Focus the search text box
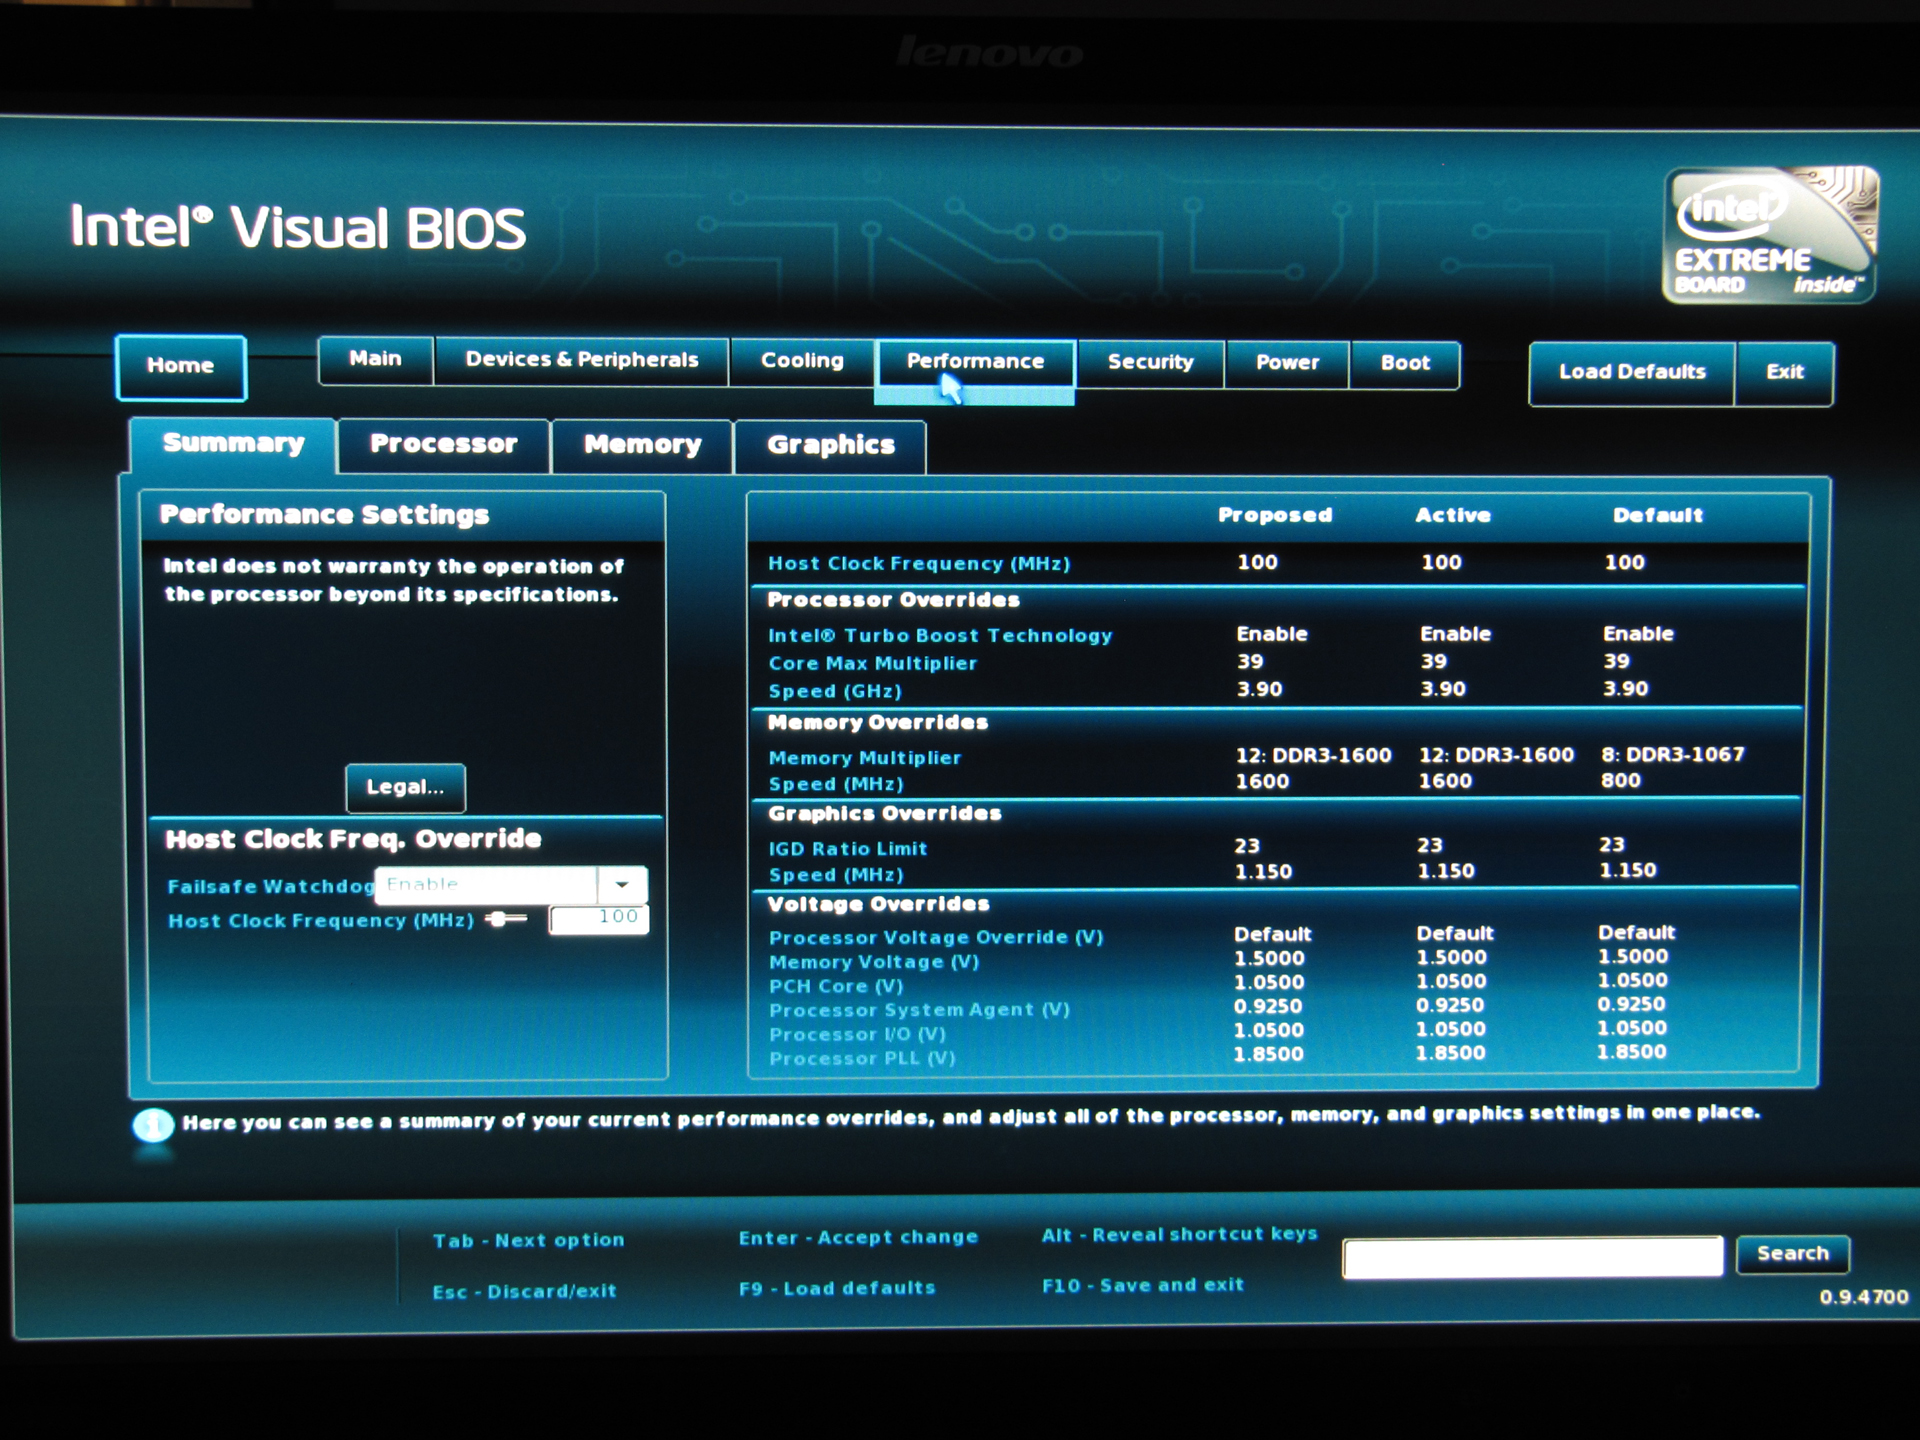Image resolution: width=1920 pixels, height=1440 pixels. [1533, 1258]
